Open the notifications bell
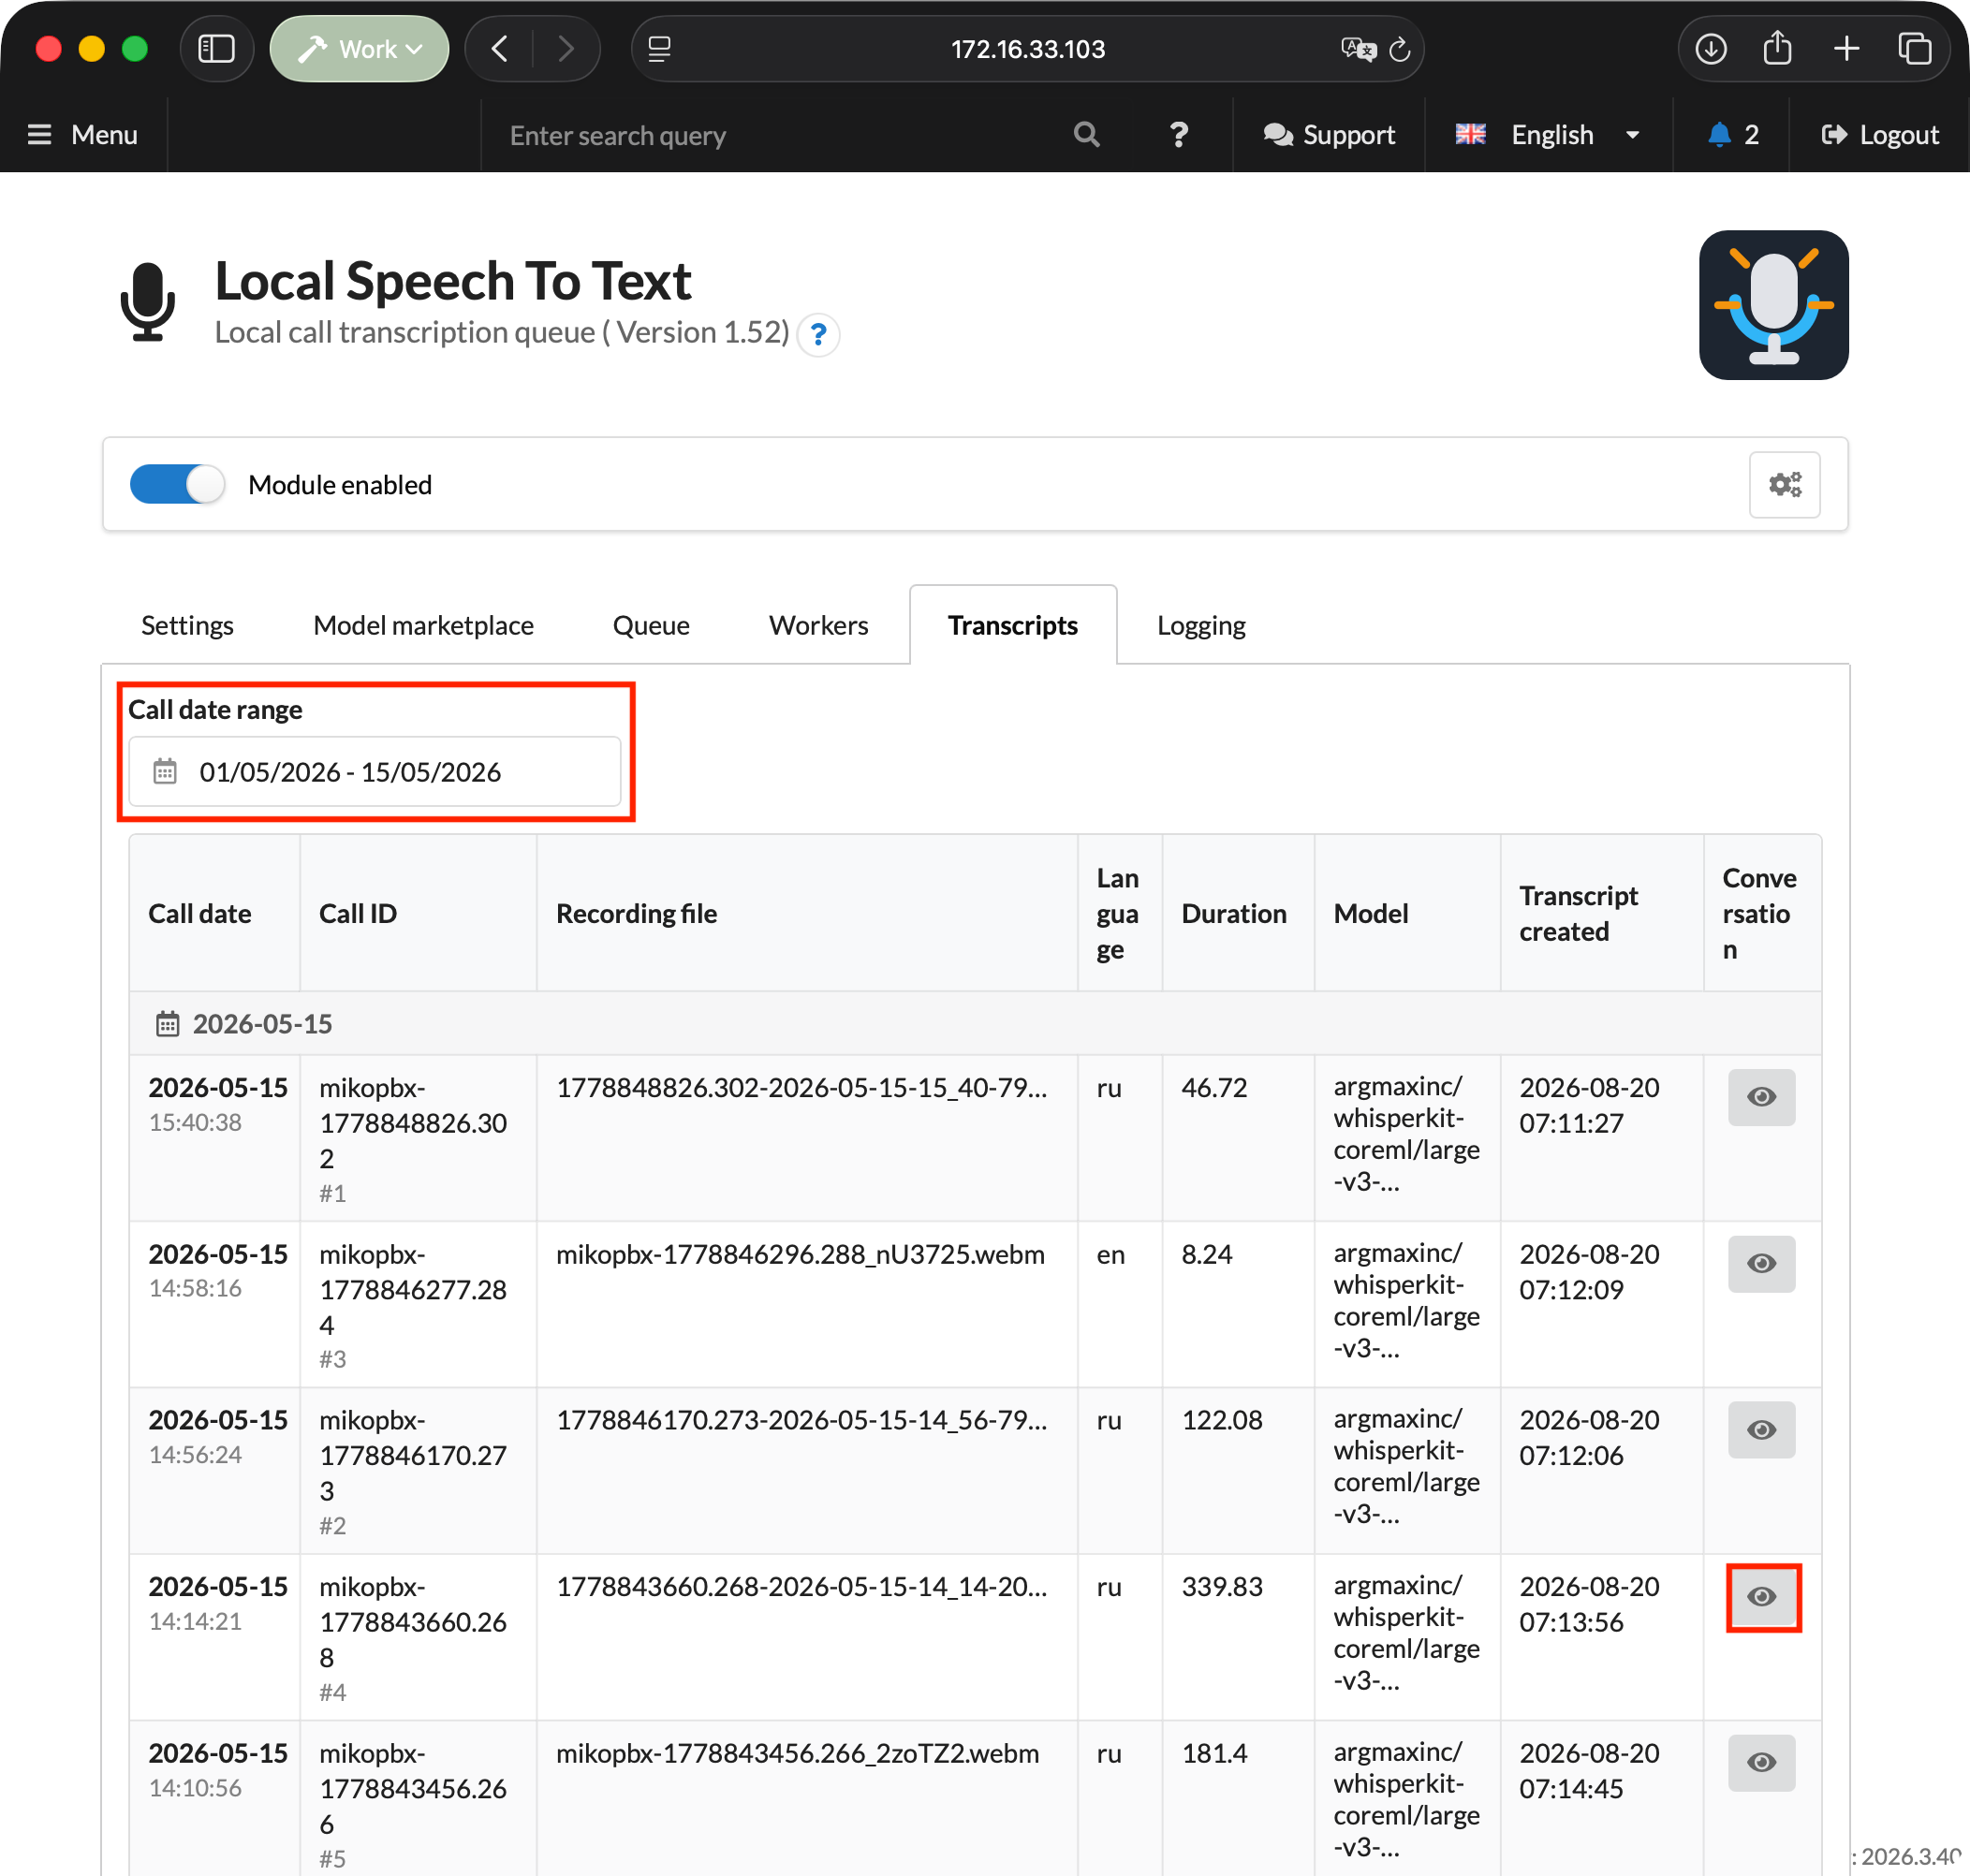Image resolution: width=1970 pixels, height=1876 pixels. tap(1732, 135)
